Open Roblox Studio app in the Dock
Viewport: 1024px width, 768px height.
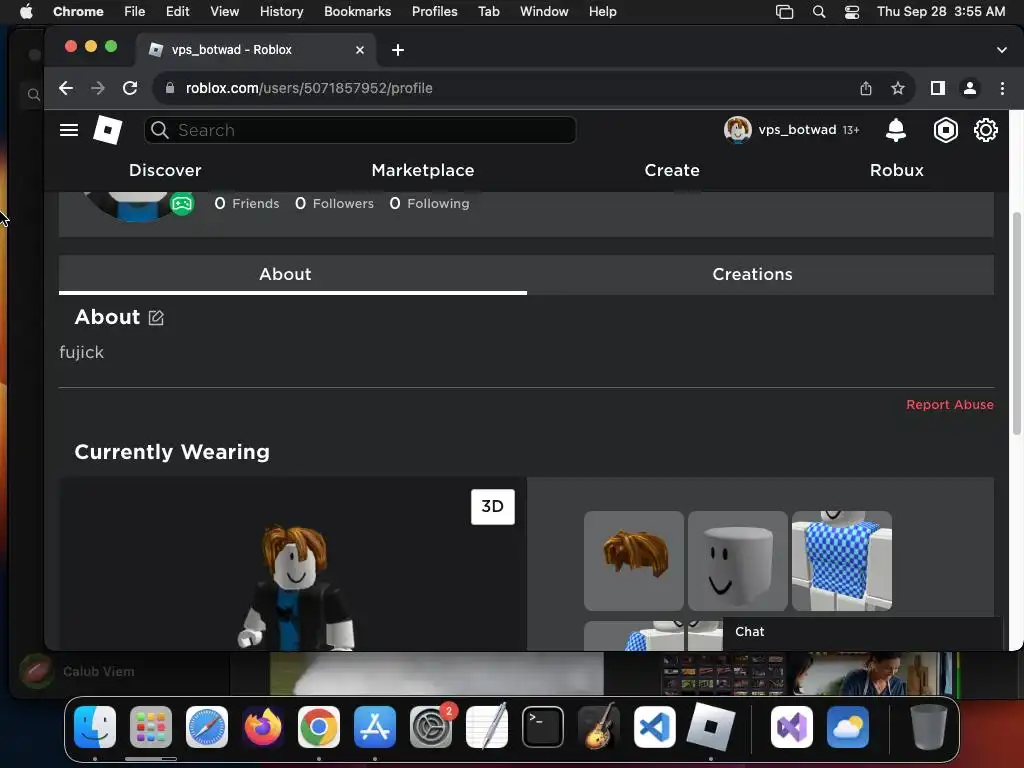[x=711, y=726]
